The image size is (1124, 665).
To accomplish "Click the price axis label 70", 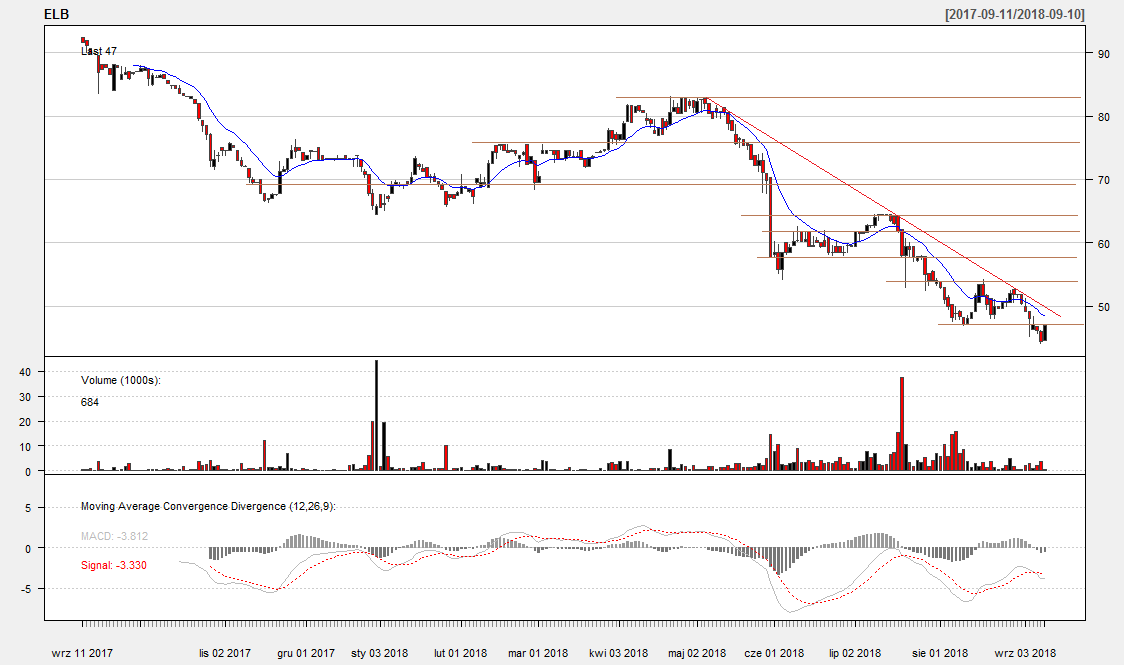I will 1103,180.
